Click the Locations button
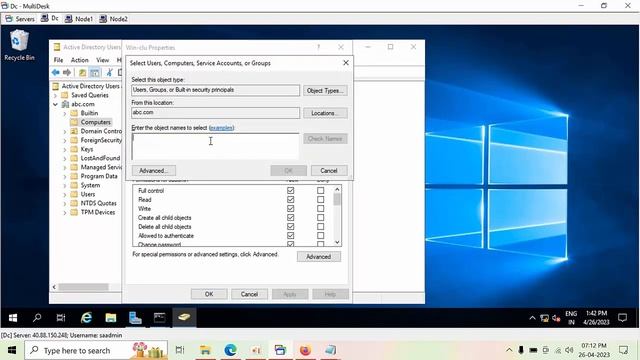Screen dimensions: 640x360 pyautogui.click(x=325, y=113)
